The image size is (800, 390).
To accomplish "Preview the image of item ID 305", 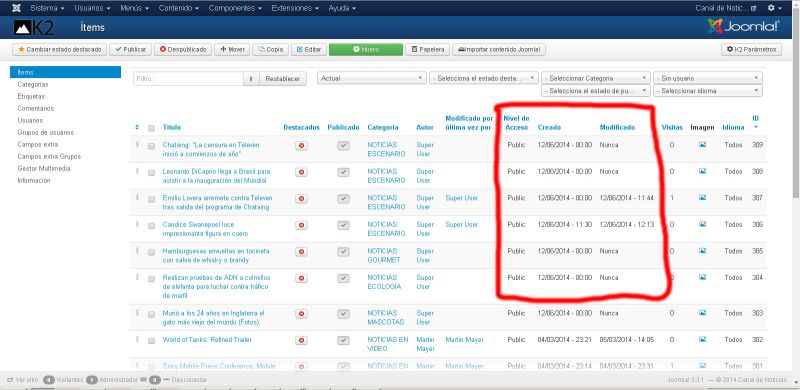I will [702, 251].
